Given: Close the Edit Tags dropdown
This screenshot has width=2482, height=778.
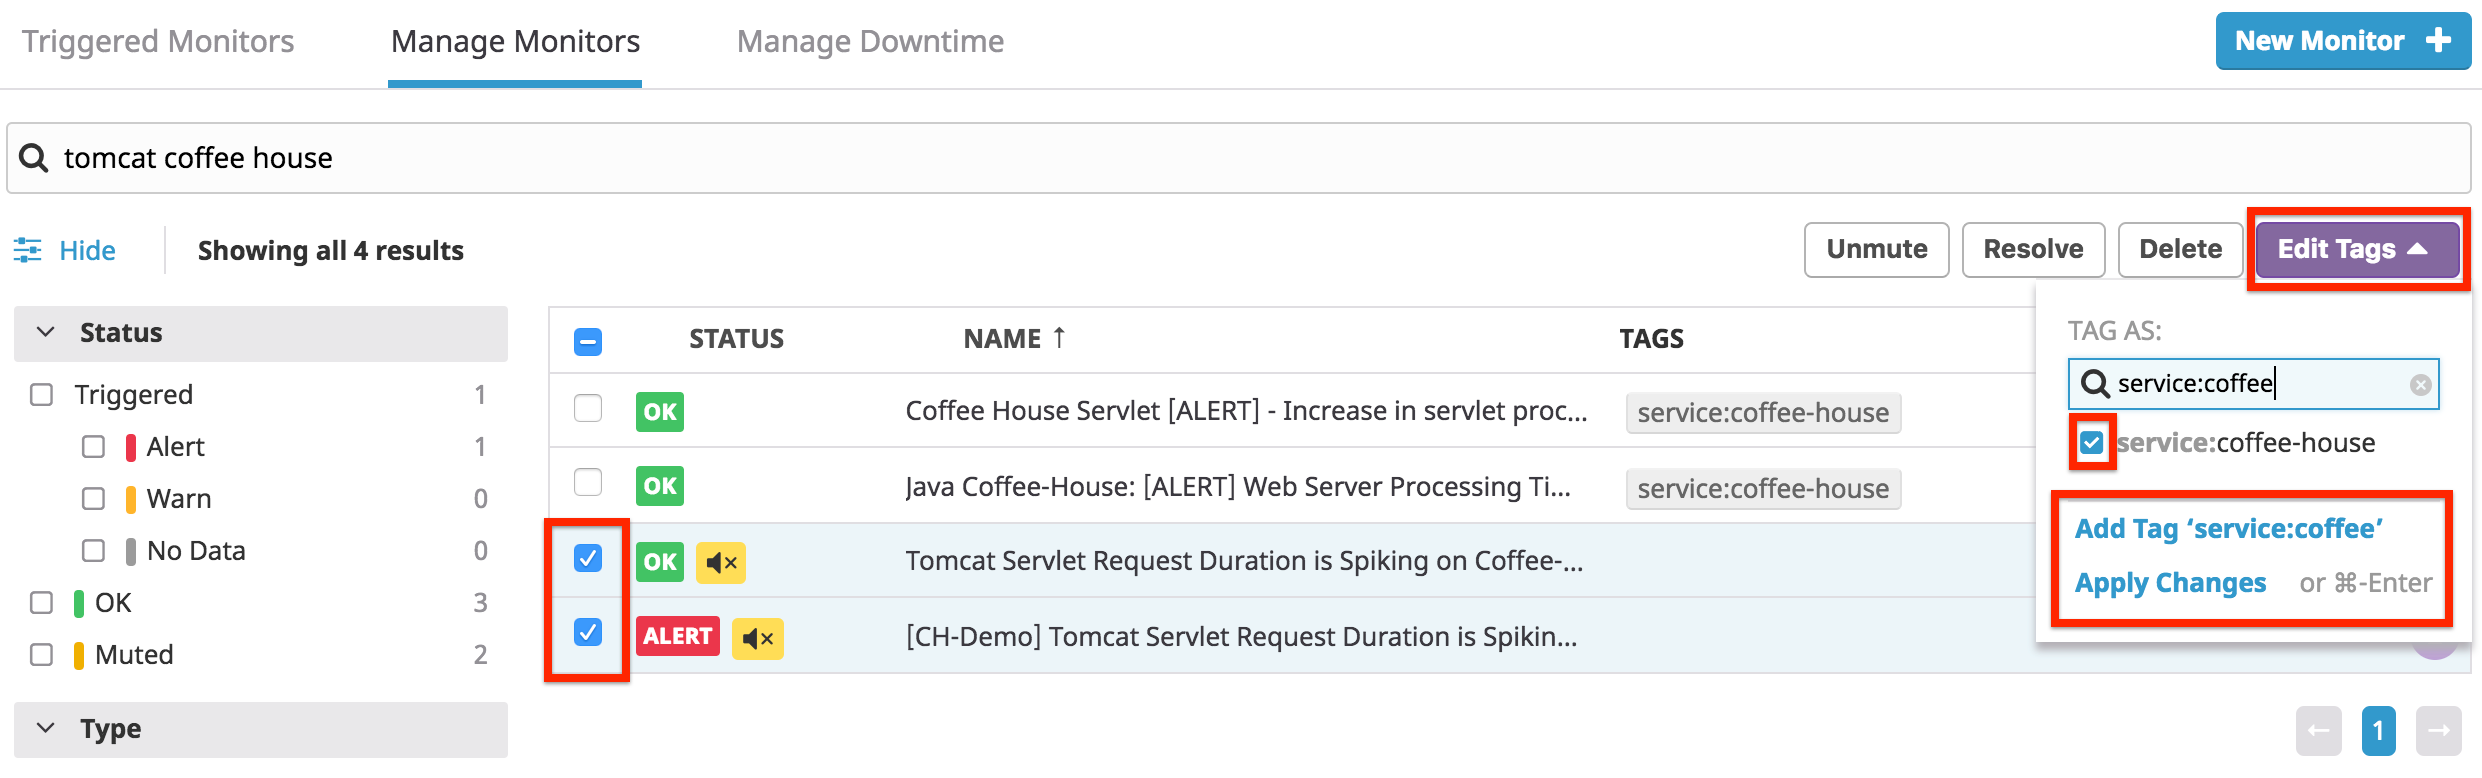Looking at the screenshot, I should coord(2356,249).
